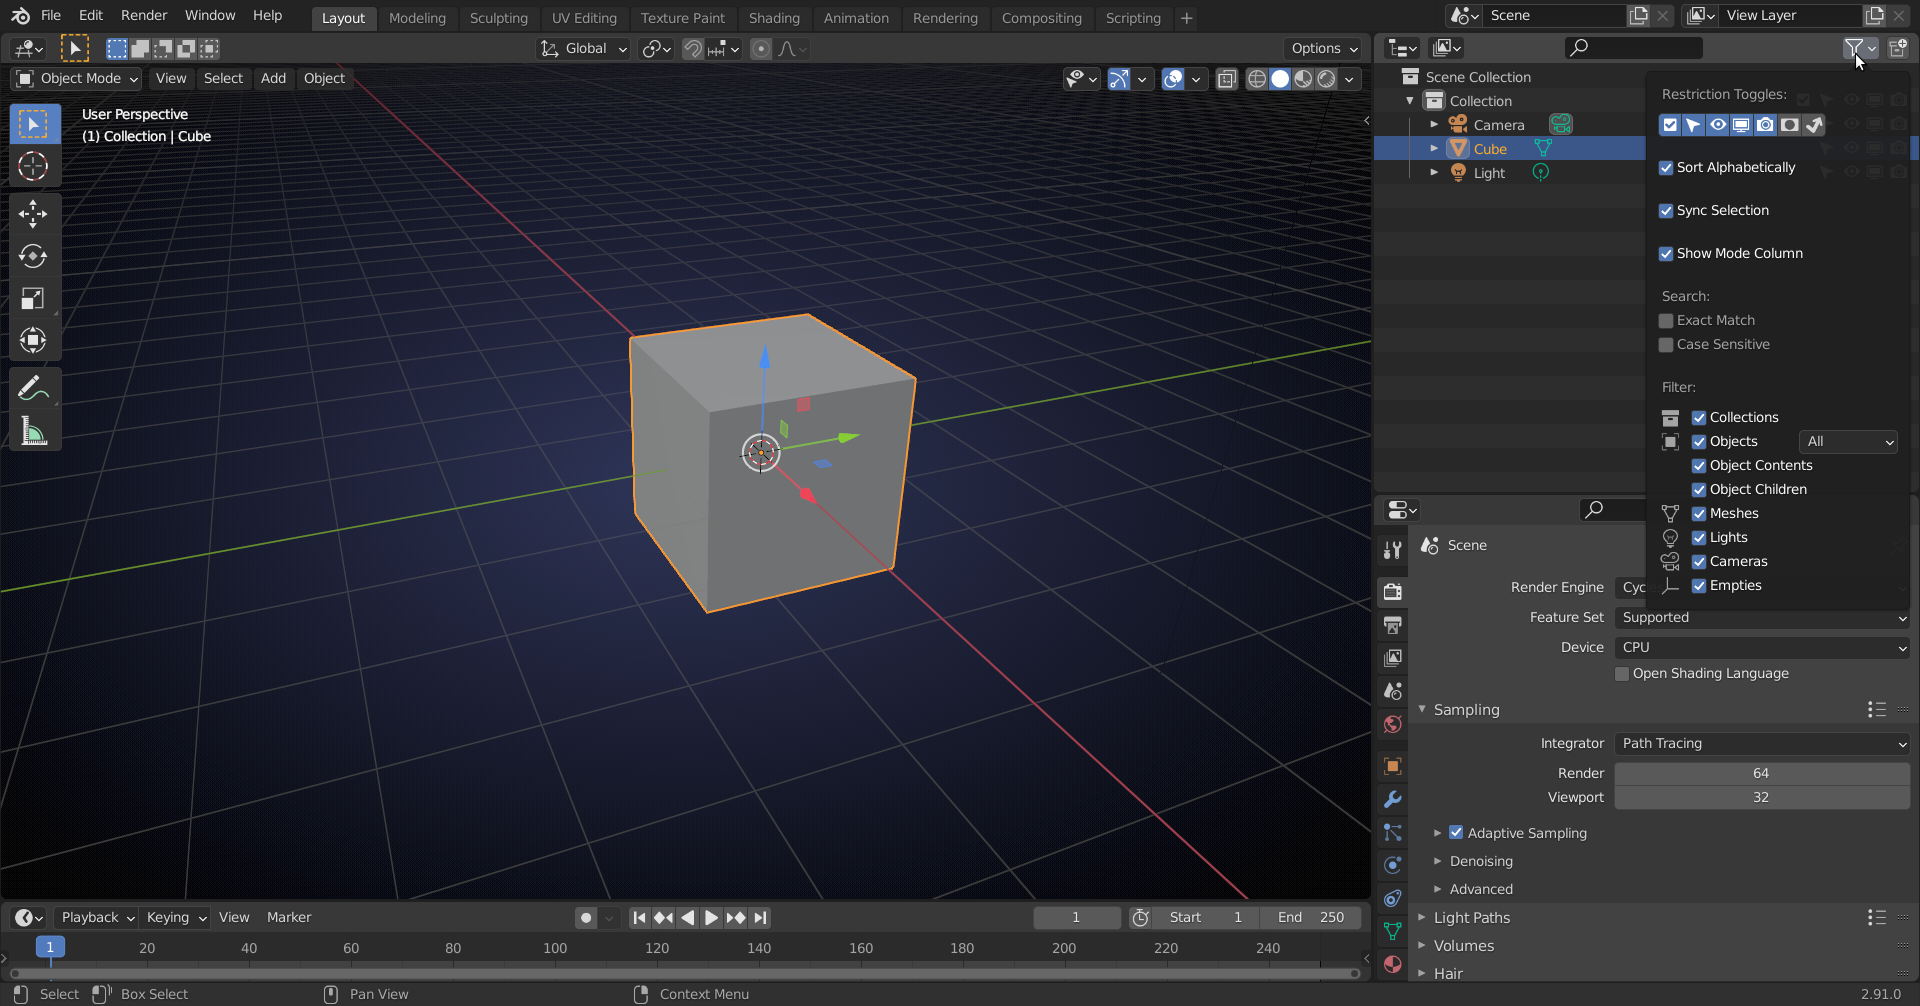This screenshot has height=1006, width=1920.
Task: Open the View Layer properties tab
Action: 1392,658
